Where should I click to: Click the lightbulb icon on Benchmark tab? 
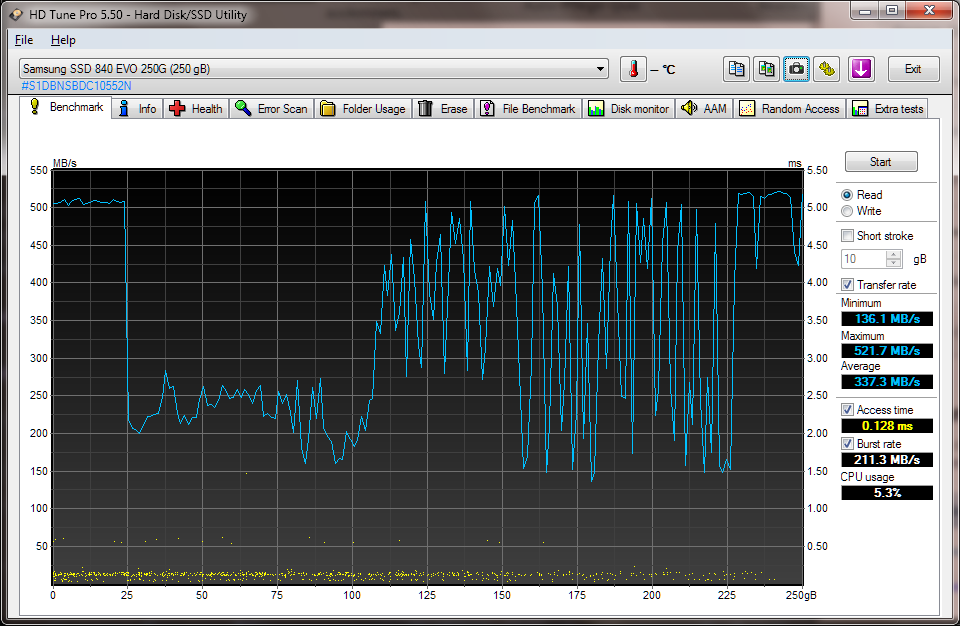(x=35, y=107)
